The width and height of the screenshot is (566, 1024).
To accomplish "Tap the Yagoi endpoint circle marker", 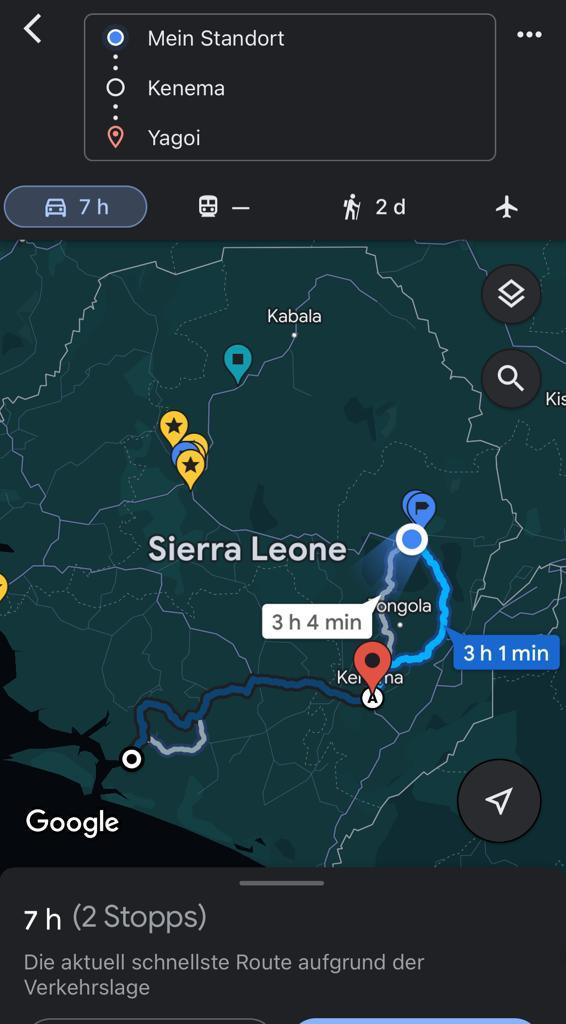I will (x=133, y=759).
